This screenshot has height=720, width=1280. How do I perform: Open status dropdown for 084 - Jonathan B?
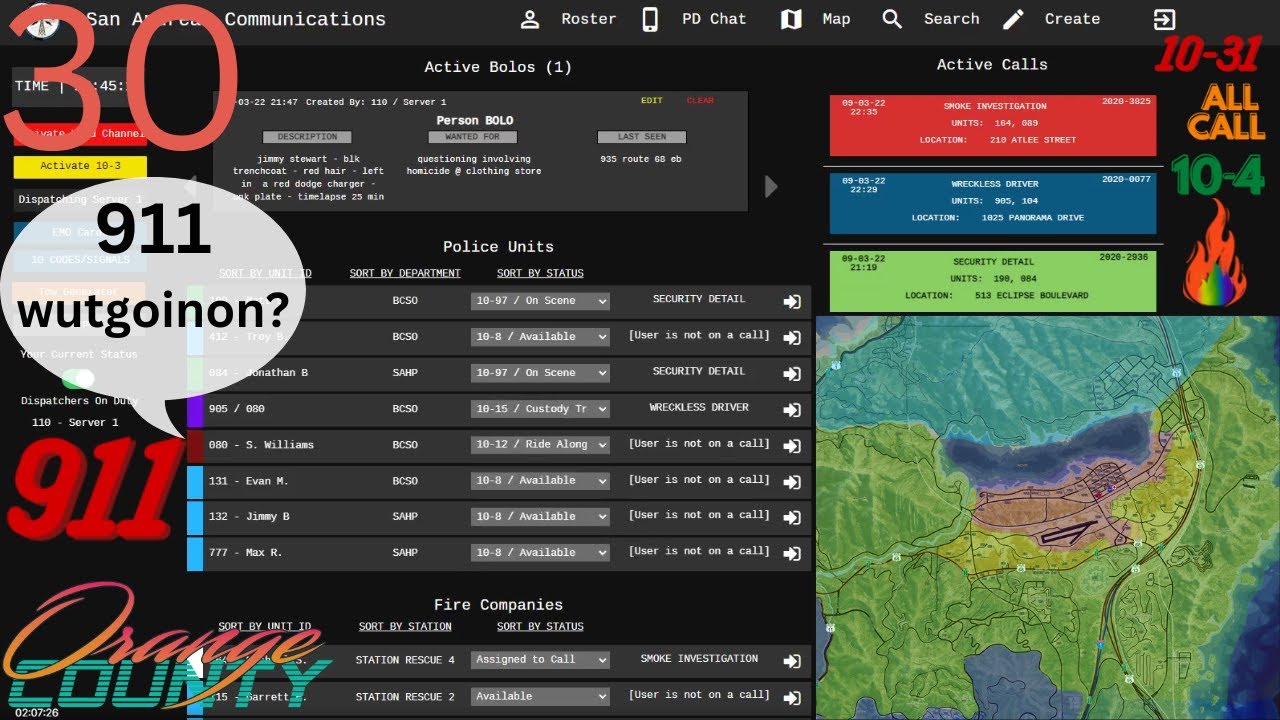pos(540,373)
